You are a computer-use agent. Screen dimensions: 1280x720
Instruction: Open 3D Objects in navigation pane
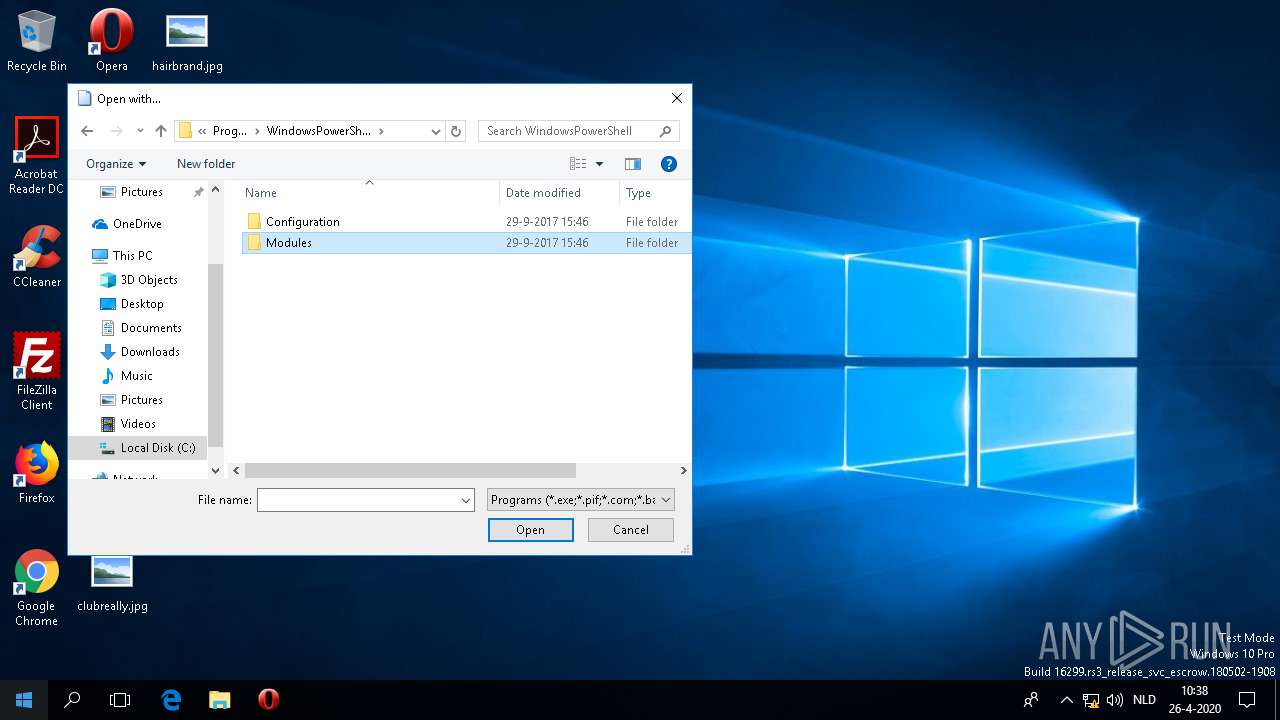(x=149, y=280)
